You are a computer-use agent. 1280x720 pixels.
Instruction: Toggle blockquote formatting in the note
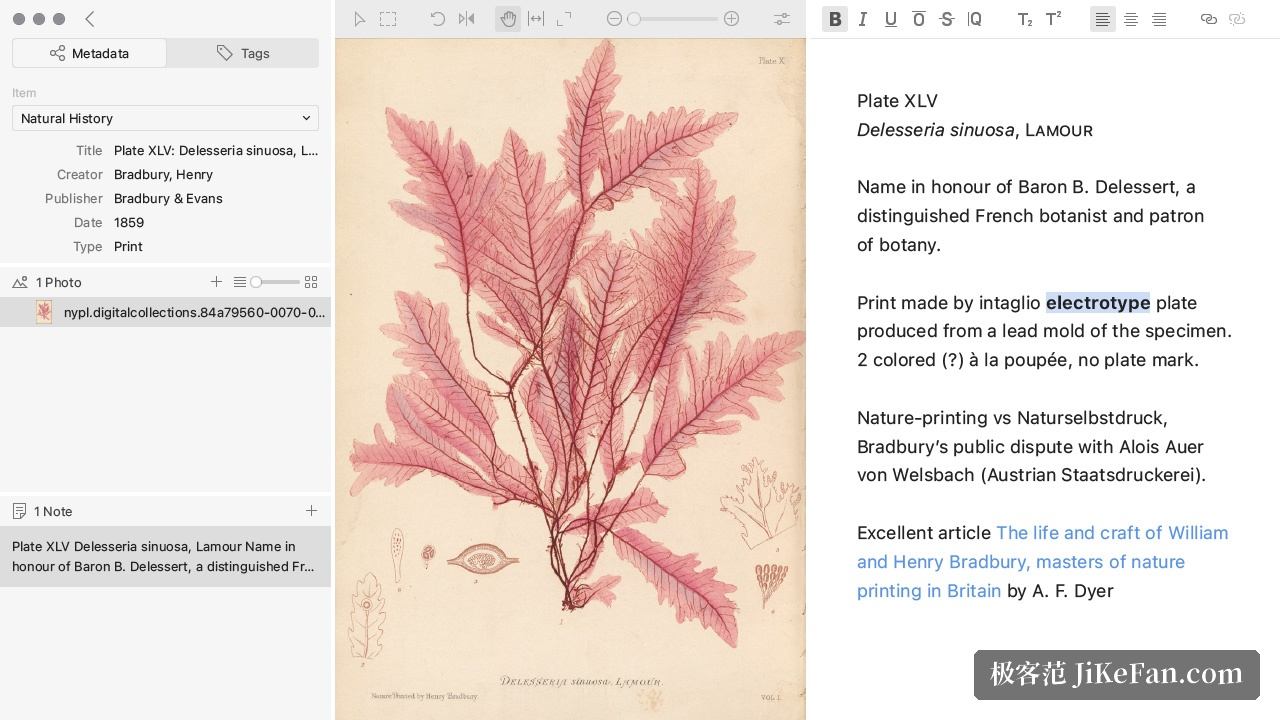(975, 19)
